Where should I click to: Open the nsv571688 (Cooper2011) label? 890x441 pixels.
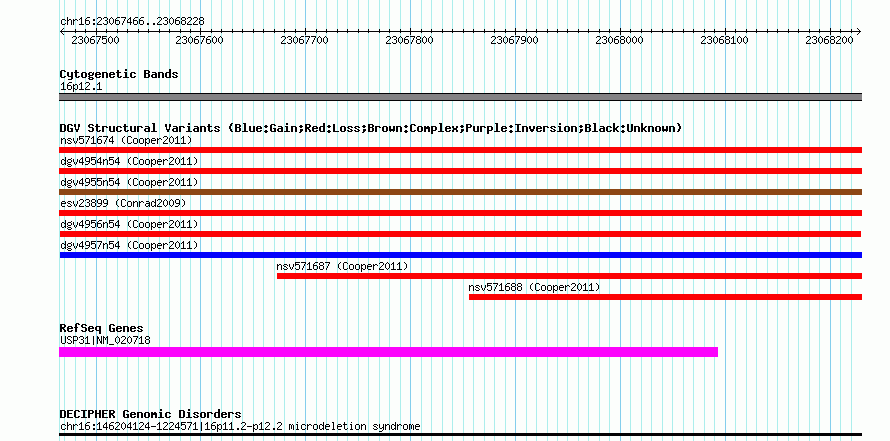tap(534, 287)
